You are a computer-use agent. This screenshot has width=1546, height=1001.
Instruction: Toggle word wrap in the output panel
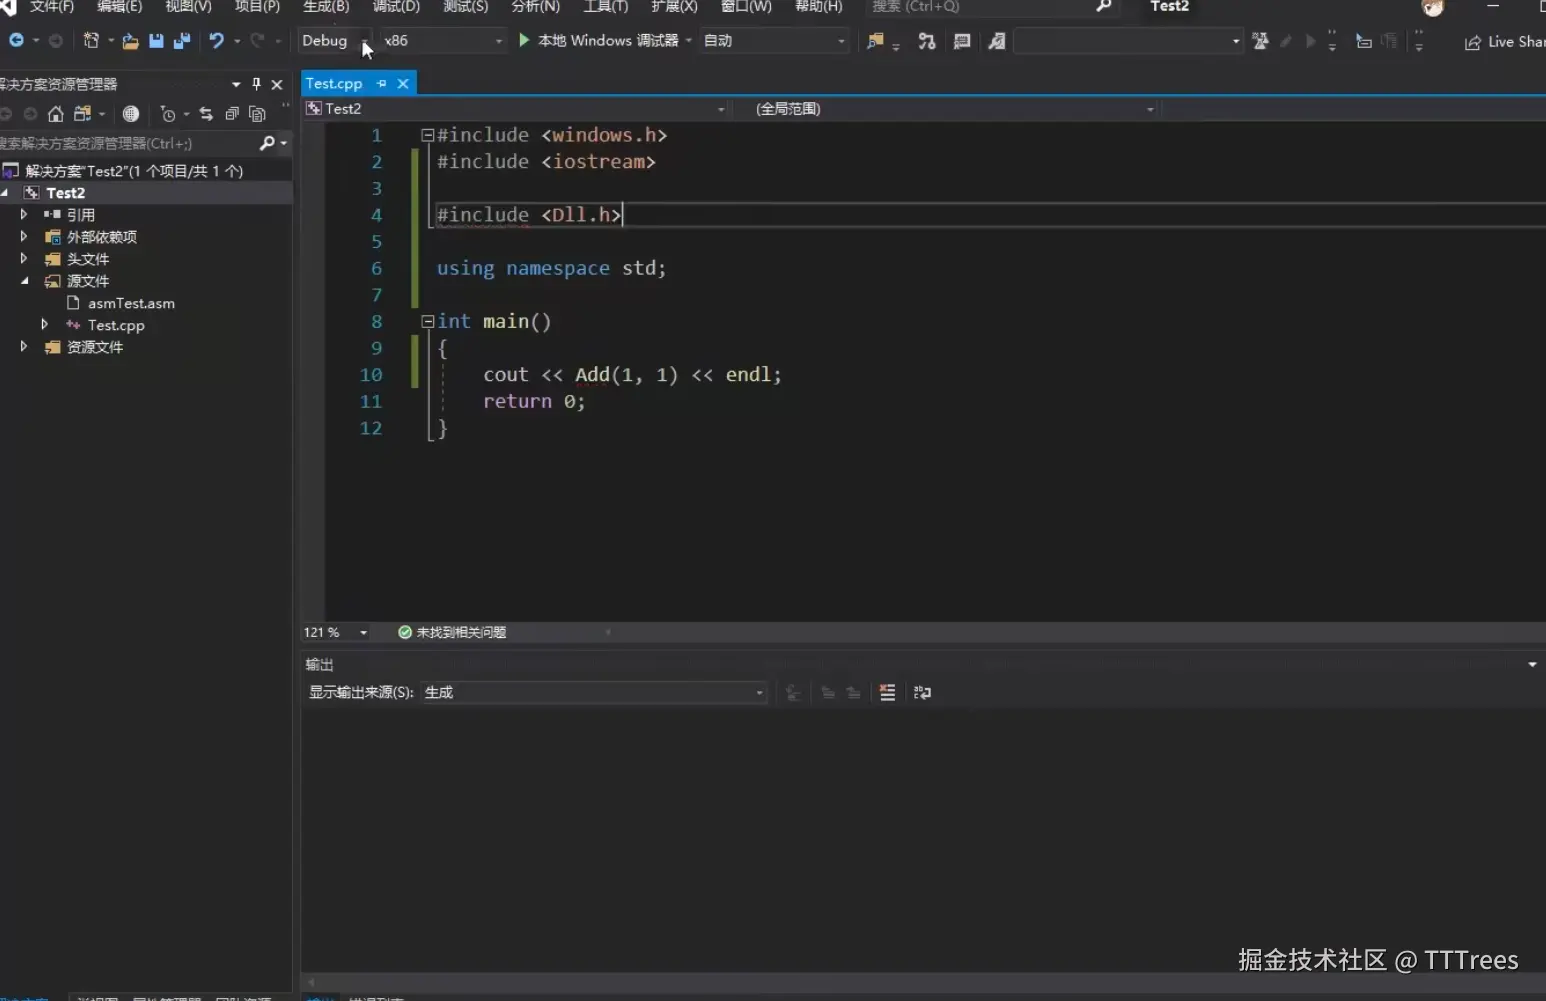(922, 693)
